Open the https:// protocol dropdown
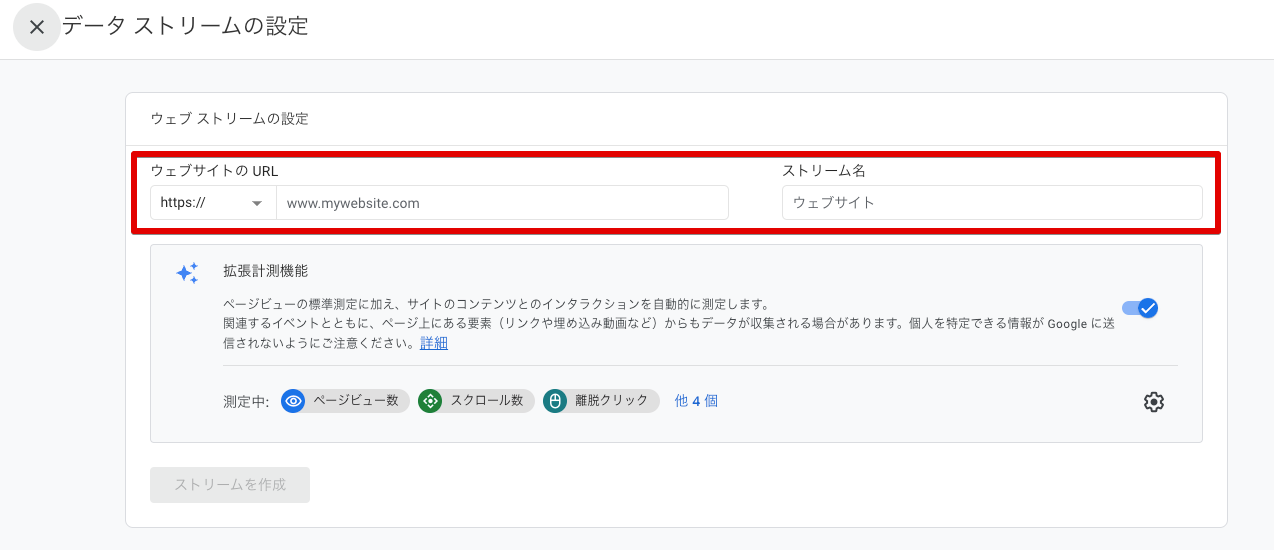 pyautogui.click(x=213, y=202)
